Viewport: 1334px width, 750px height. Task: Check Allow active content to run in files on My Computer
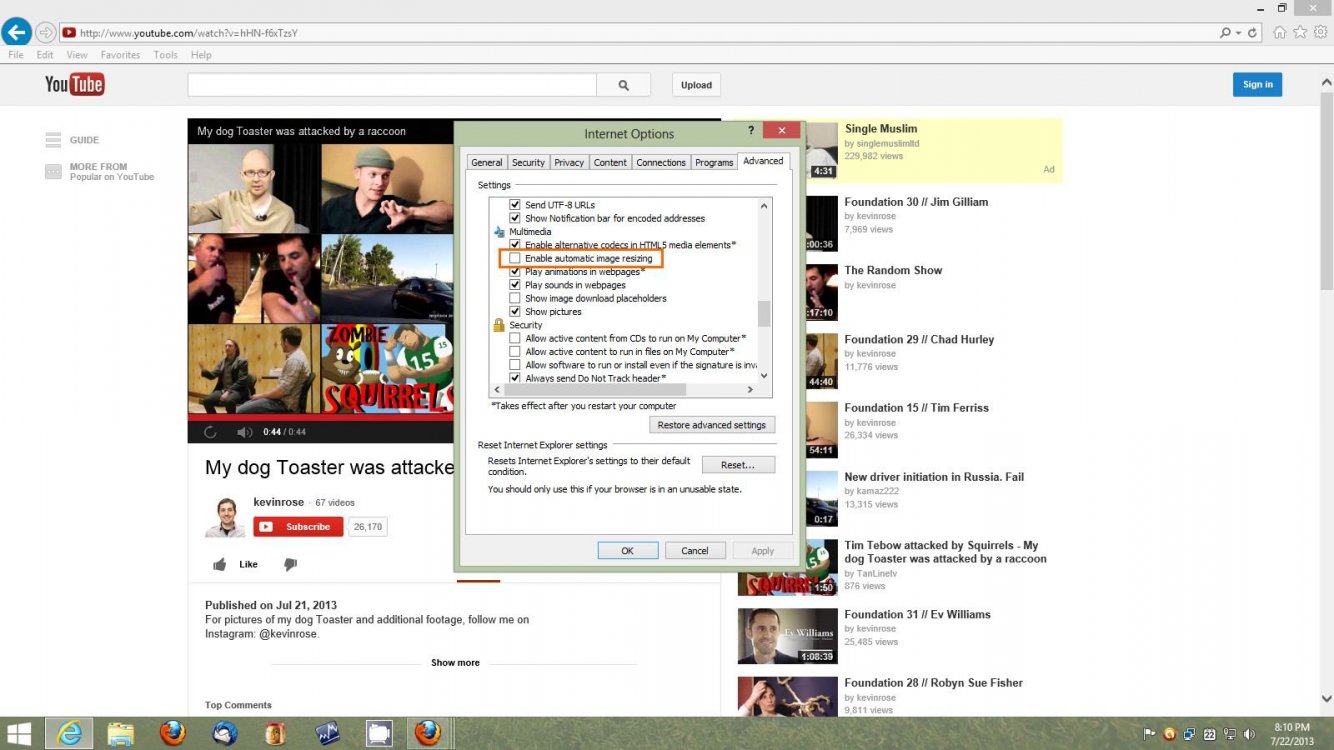(x=515, y=351)
